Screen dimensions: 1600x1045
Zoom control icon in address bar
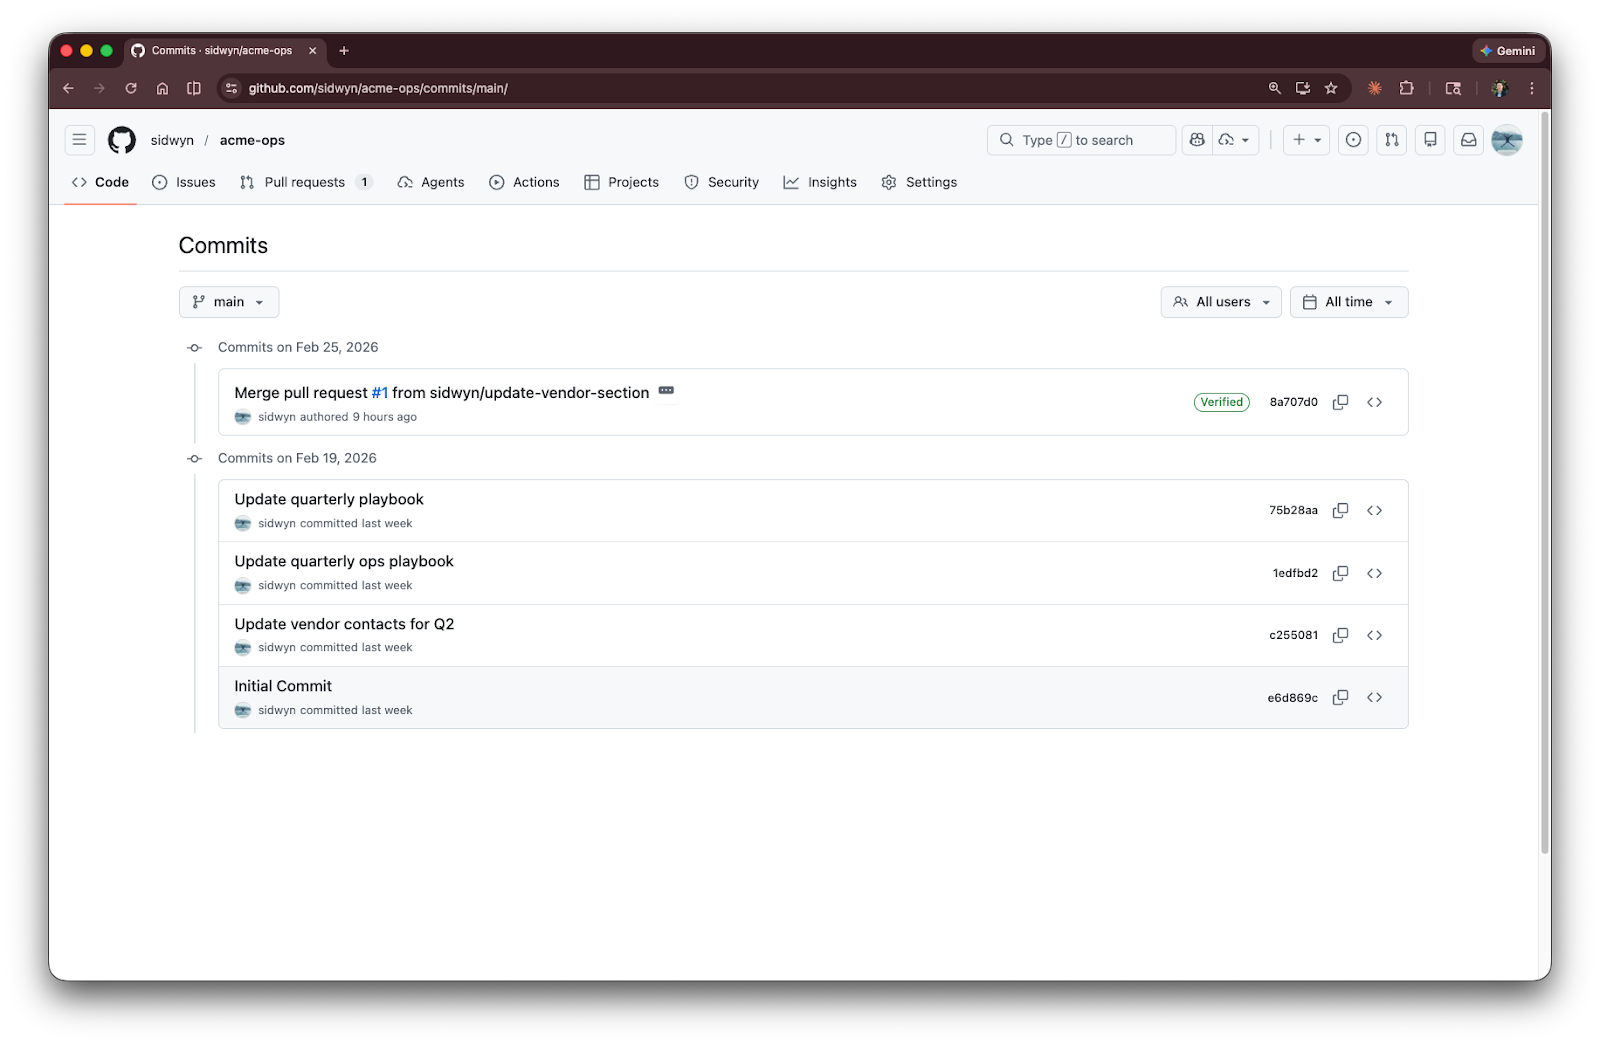[x=1274, y=88]
